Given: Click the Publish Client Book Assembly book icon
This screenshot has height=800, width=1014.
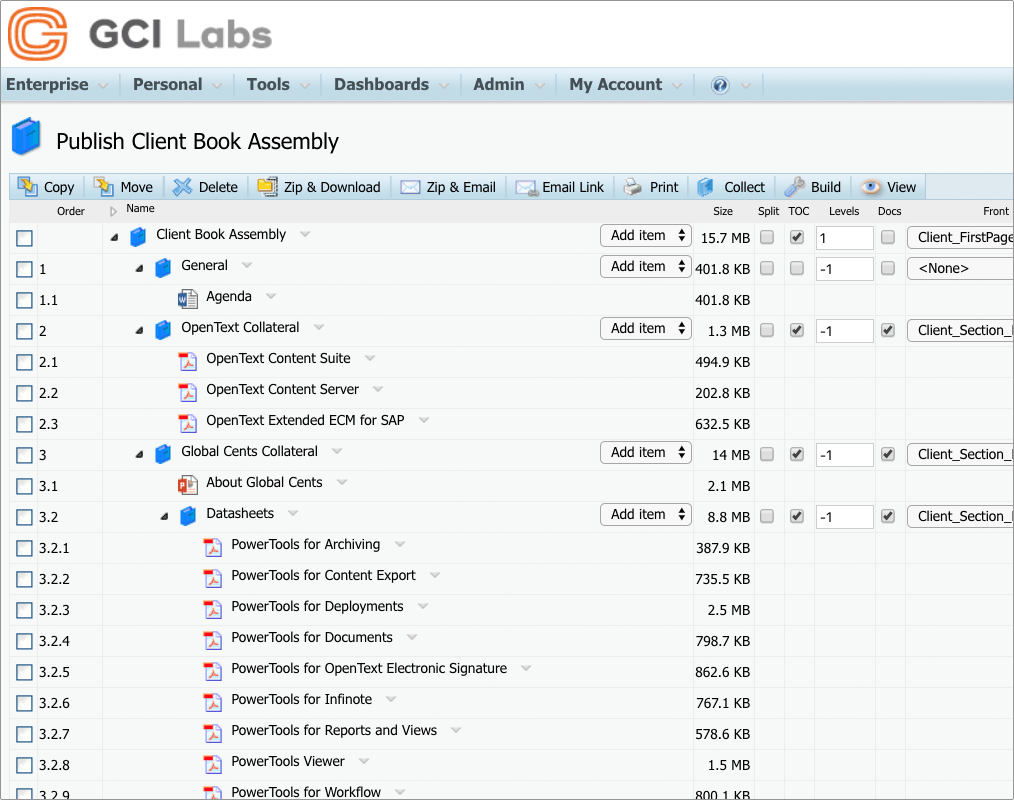Looking at the screenshot, I should coord(27,136).
